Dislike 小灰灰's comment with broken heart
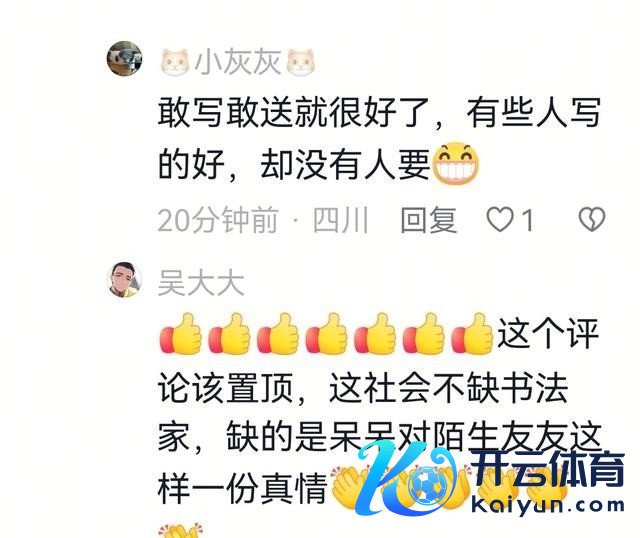Screen dimensions: 640x538 [x=592, y=220]
